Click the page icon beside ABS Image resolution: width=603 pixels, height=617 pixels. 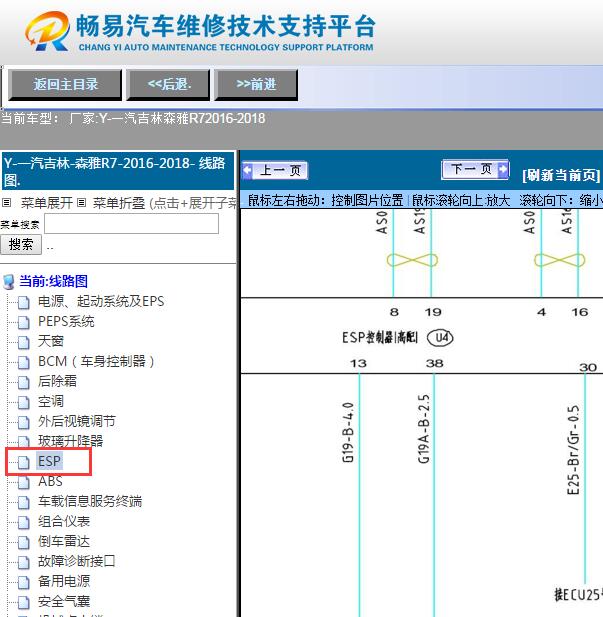click(24, 482)
